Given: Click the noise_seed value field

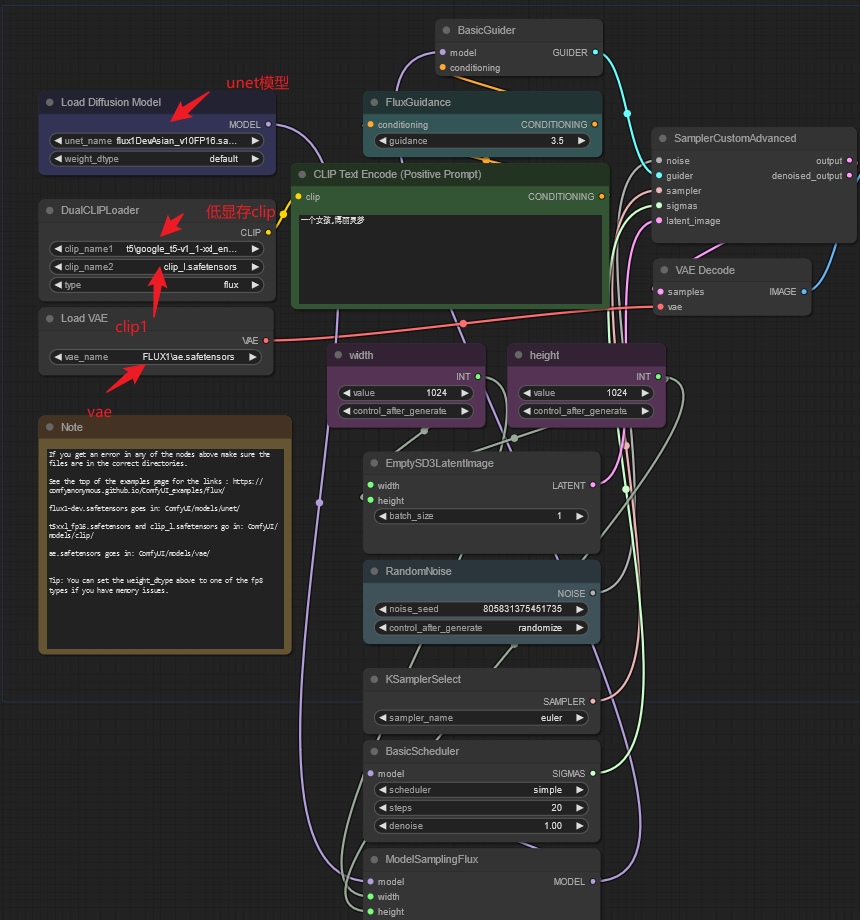Looking at the screenshot, I should 481,609.
